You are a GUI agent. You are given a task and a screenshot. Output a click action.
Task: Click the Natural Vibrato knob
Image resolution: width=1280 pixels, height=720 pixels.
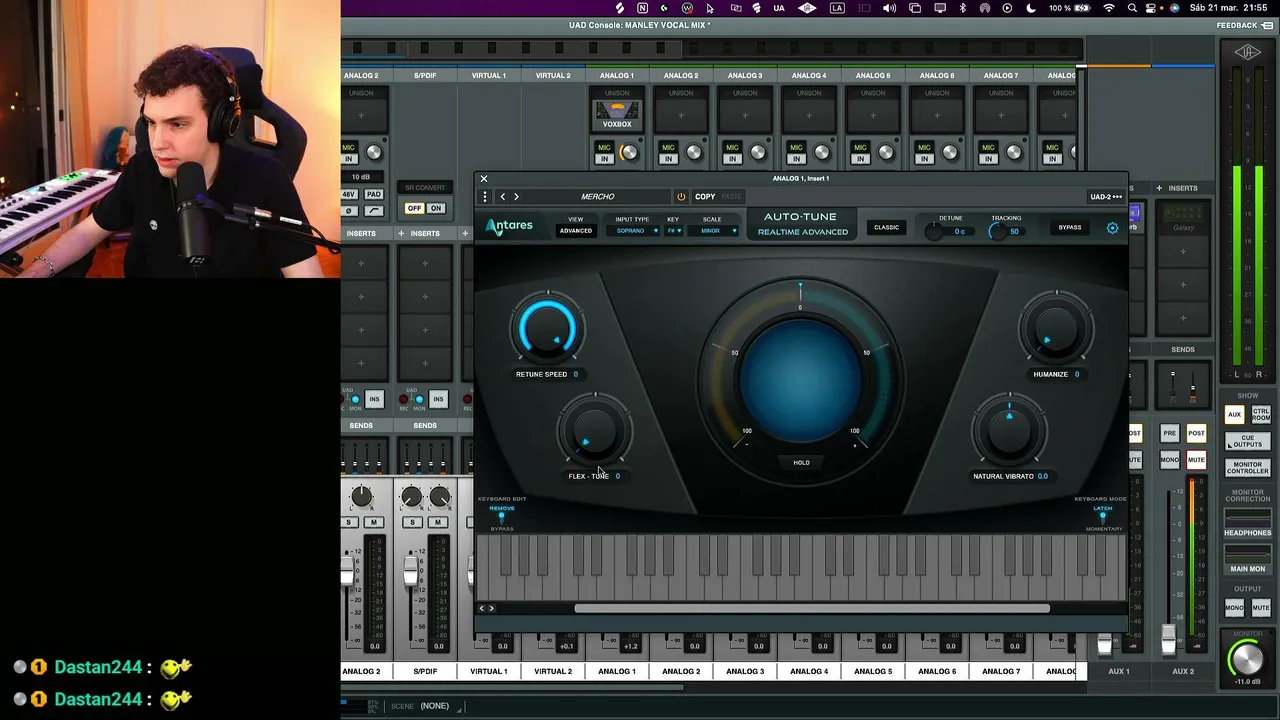point(1009,430)
